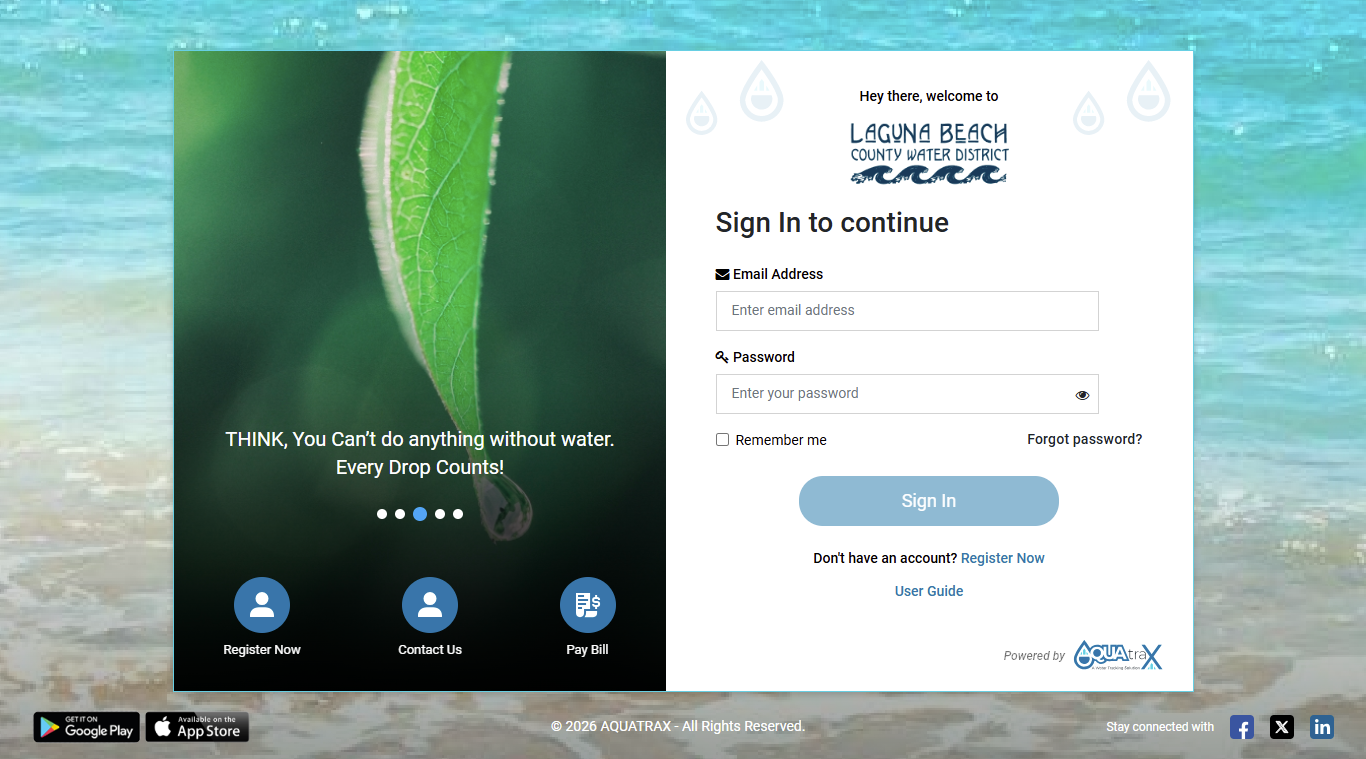1366x759 pixels.
Task: Open the User Guide link
Action: pyautogui.click(x=929, y=591)
